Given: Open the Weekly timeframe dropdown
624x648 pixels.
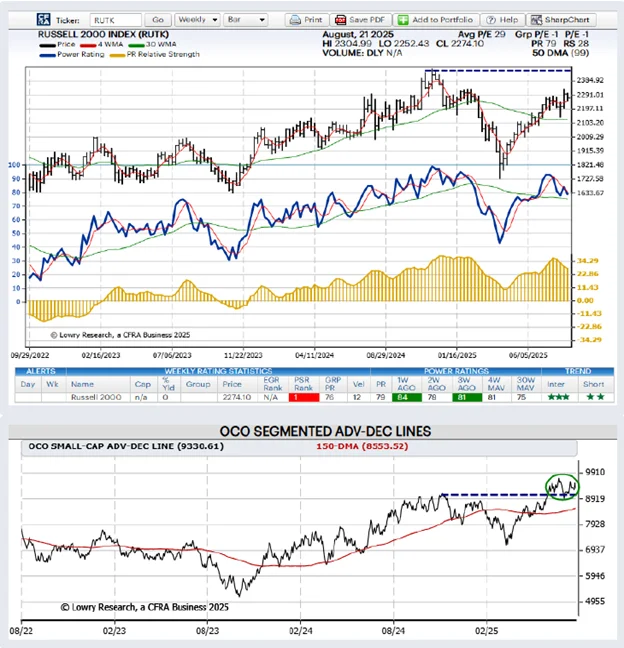Looking at the screenshot, I should (x=197, y=19).
